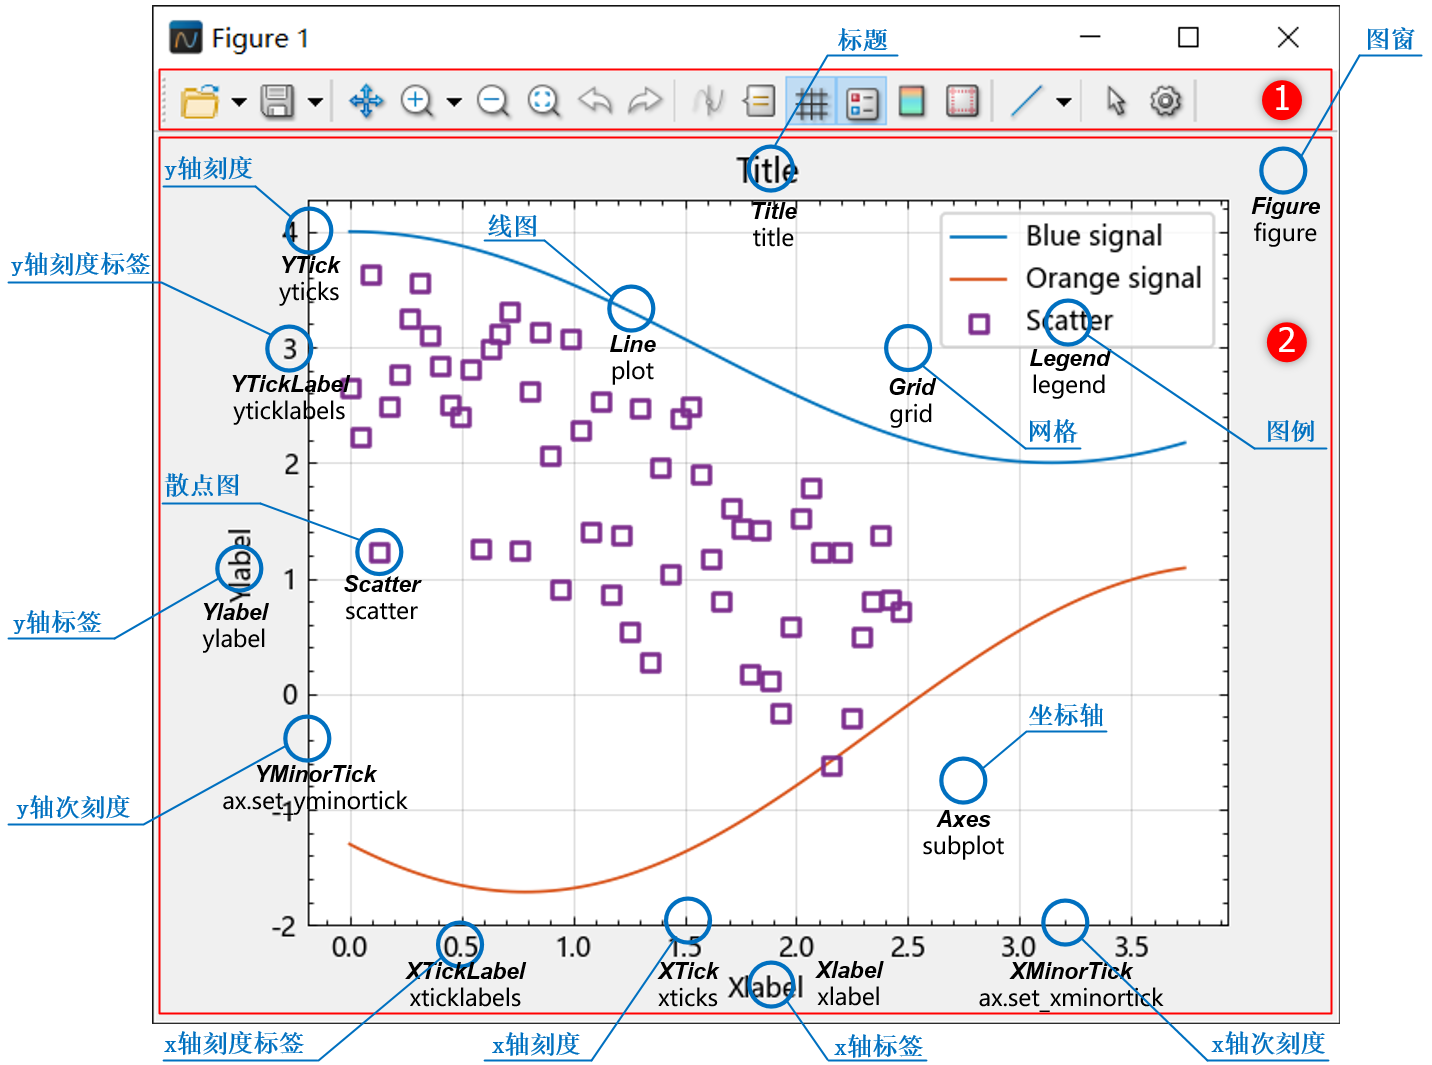1432x1065 pixels.
Task: Click the zoom out magnifier icon
Action: click(493, 101)
